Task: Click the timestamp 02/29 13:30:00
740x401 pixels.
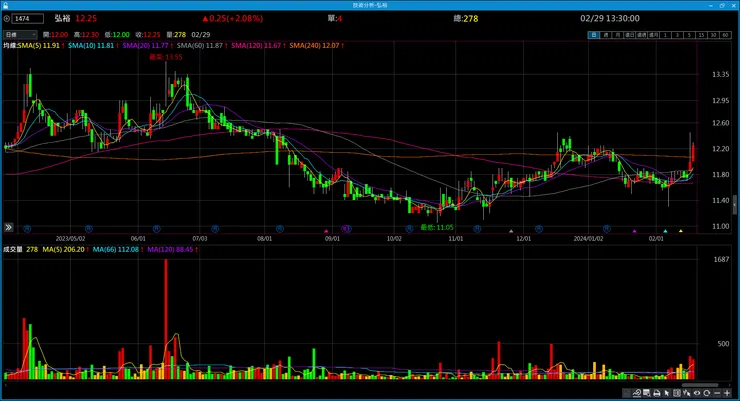Action: pos(610,18)
